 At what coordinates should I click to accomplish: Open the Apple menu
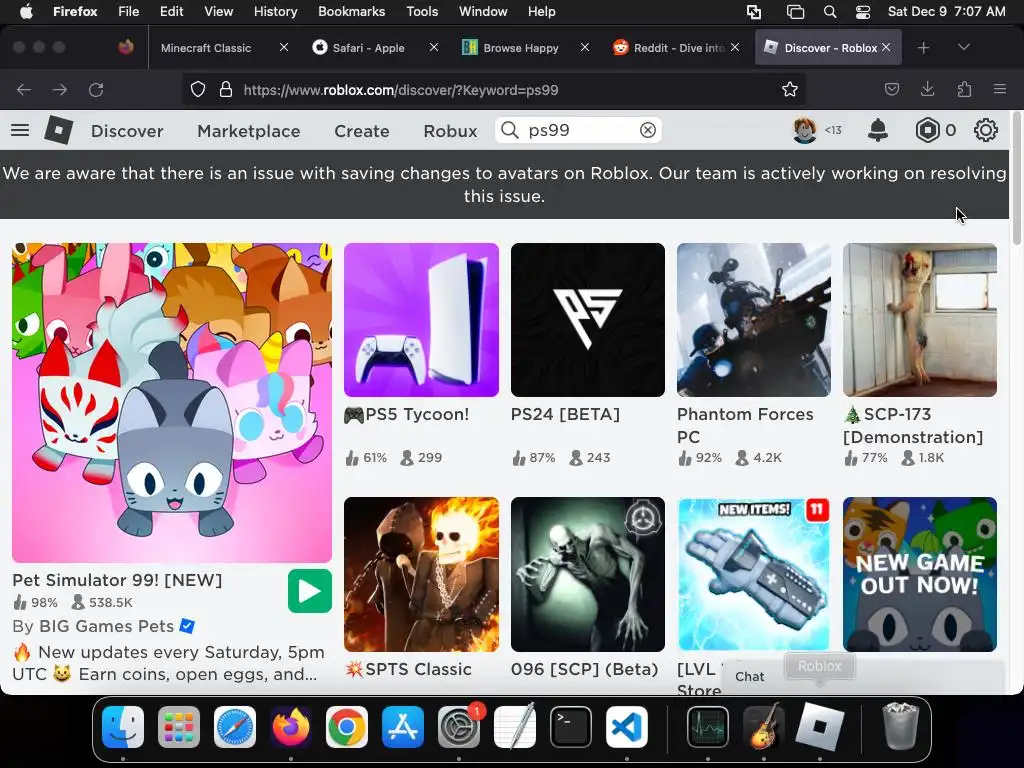coord(26,12)
